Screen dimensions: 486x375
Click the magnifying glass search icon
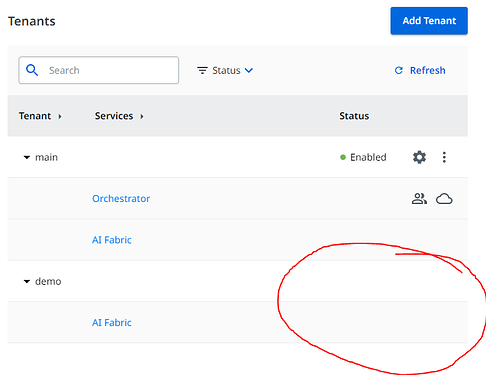32,70
